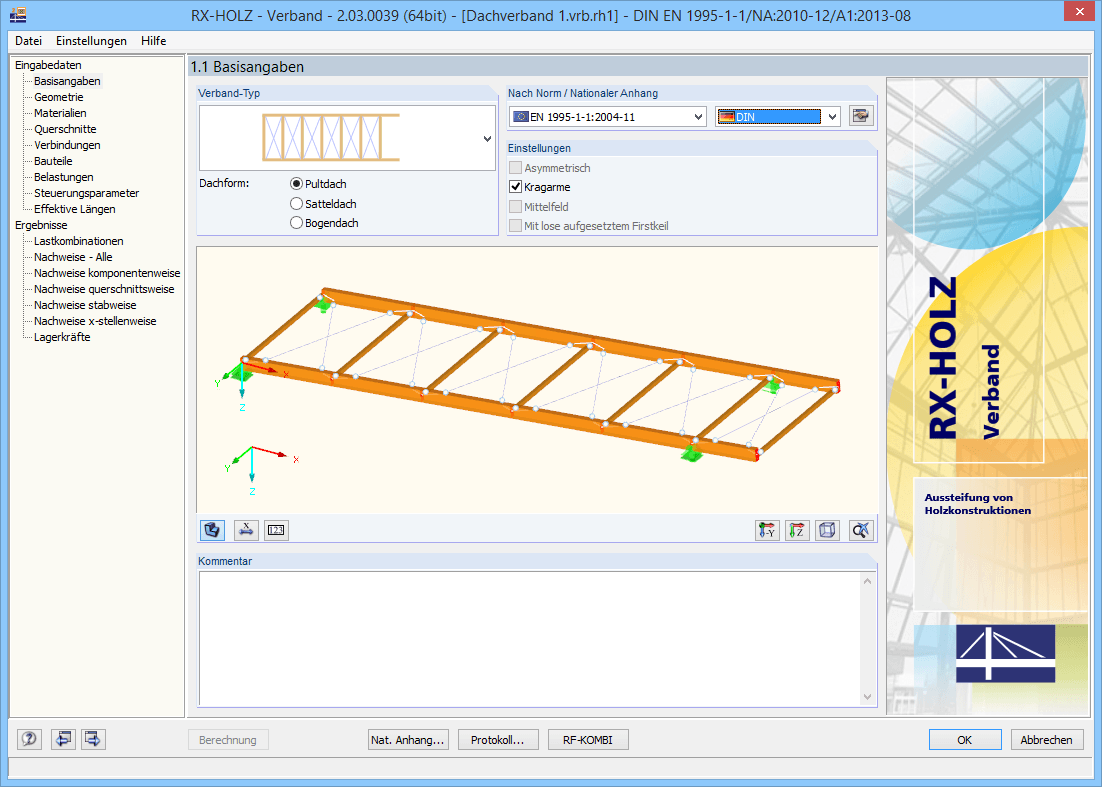Select Belastungen in the navigator

63,177
